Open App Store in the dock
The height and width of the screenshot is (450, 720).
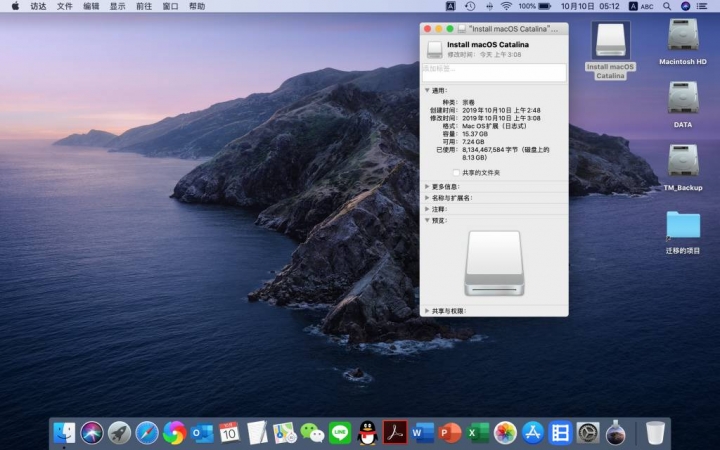[533, 433]
